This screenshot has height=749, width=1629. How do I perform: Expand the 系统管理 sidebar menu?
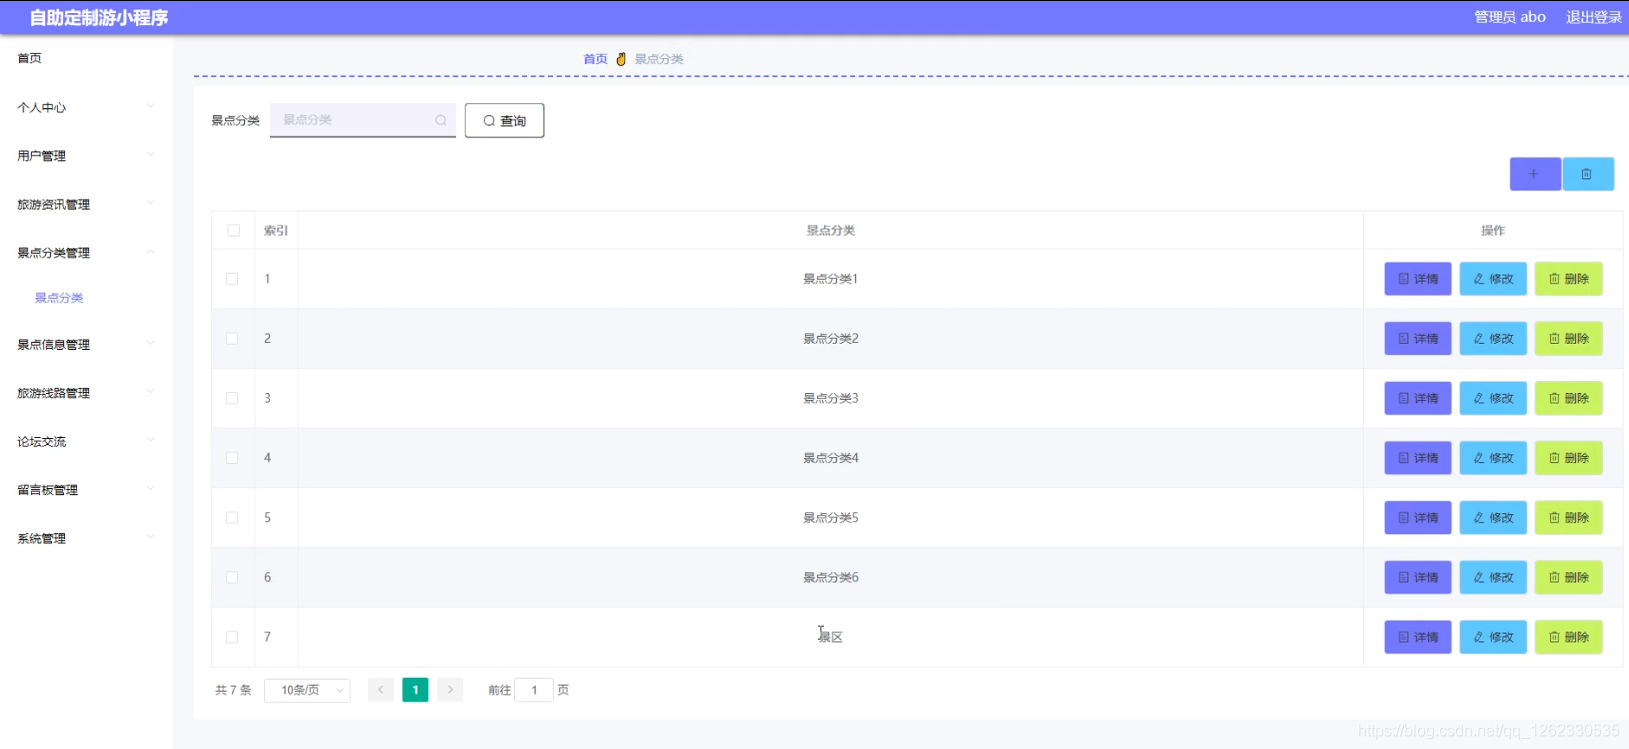pos(86,538)
